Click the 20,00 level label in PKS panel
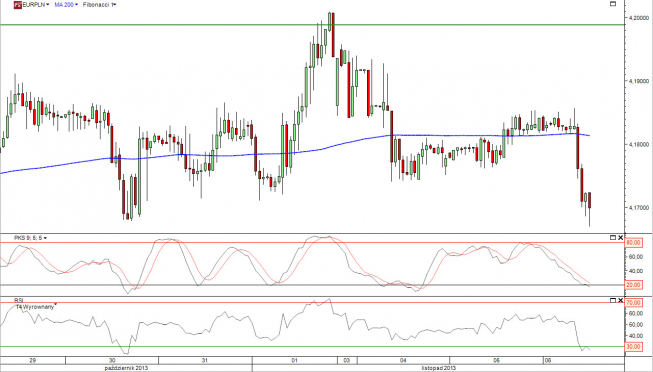The image size is (653, 372). click(x=634, y=285)
